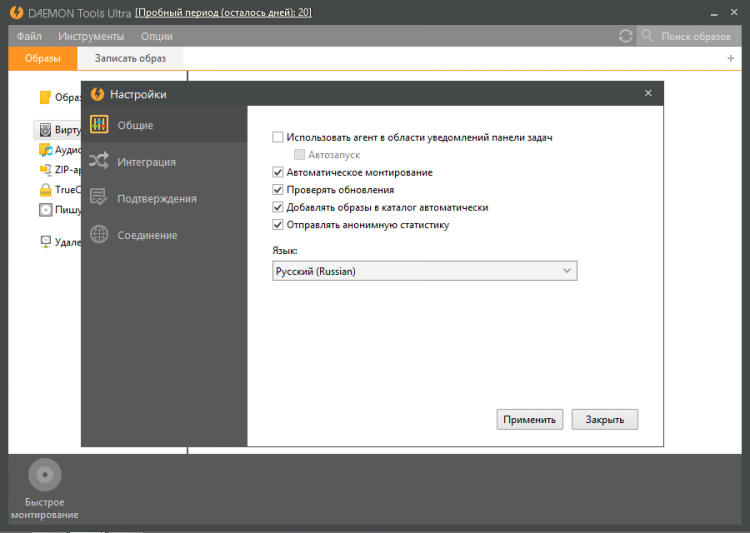This screenshot has height=533, width=750.
Task: Close the Настройки dialog
Action: pyautogui.click(x=648, y=93)
